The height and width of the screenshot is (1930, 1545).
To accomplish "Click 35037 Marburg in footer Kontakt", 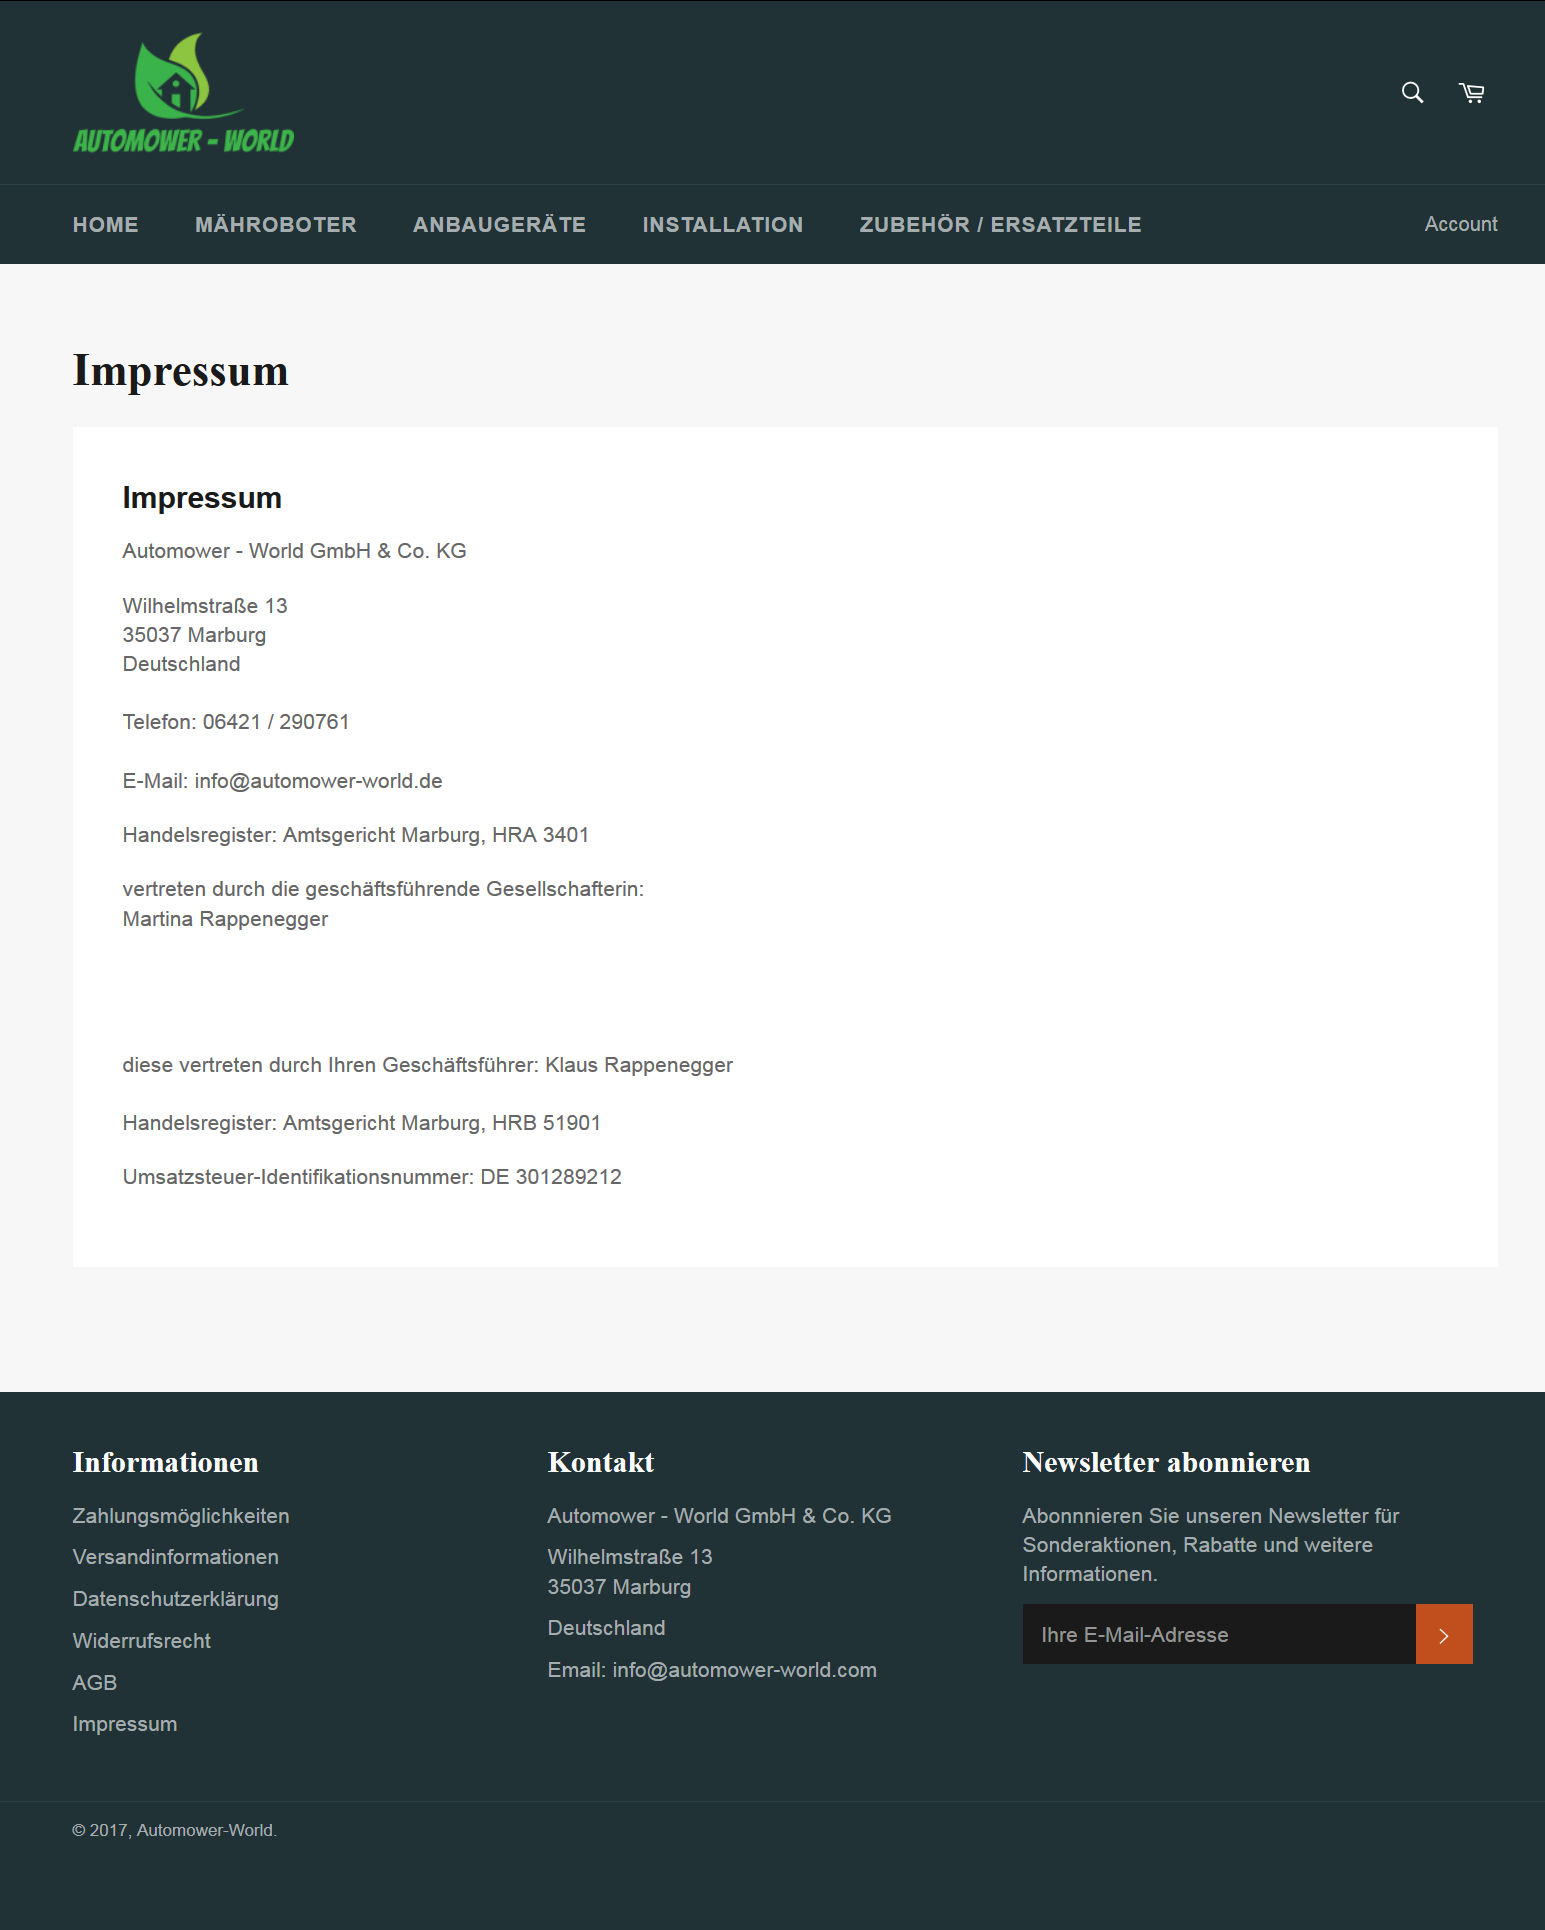I will [x=619, y=1587].
